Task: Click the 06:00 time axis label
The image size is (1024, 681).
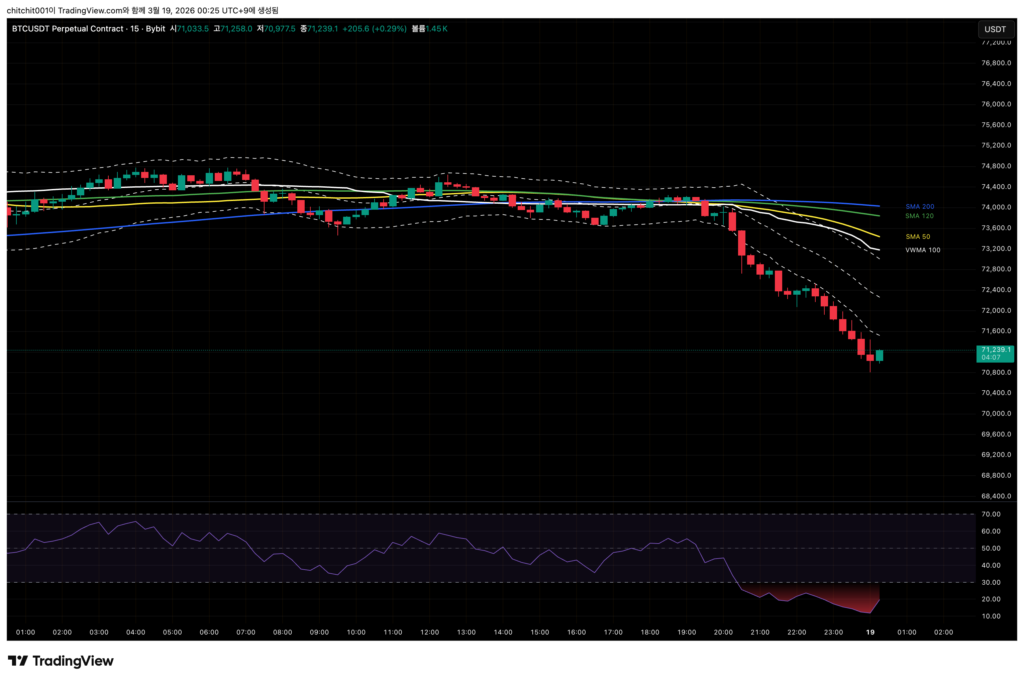Action: click(x=209, y=632)
